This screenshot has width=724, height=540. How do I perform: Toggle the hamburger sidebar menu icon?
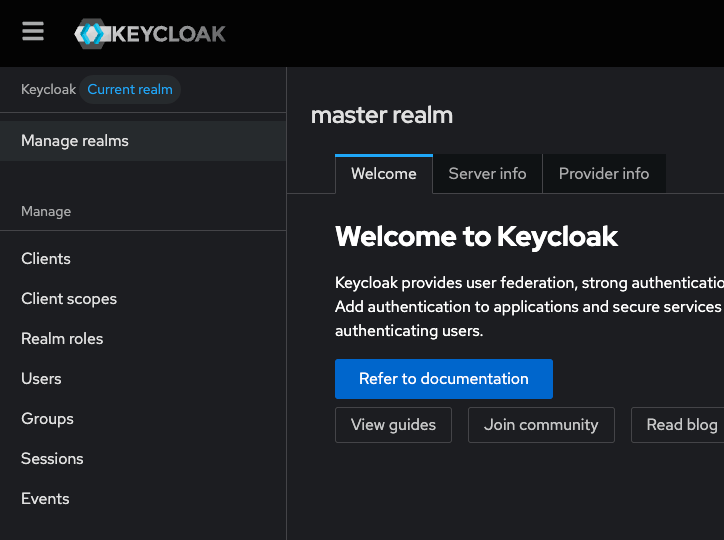click(33, 31)
